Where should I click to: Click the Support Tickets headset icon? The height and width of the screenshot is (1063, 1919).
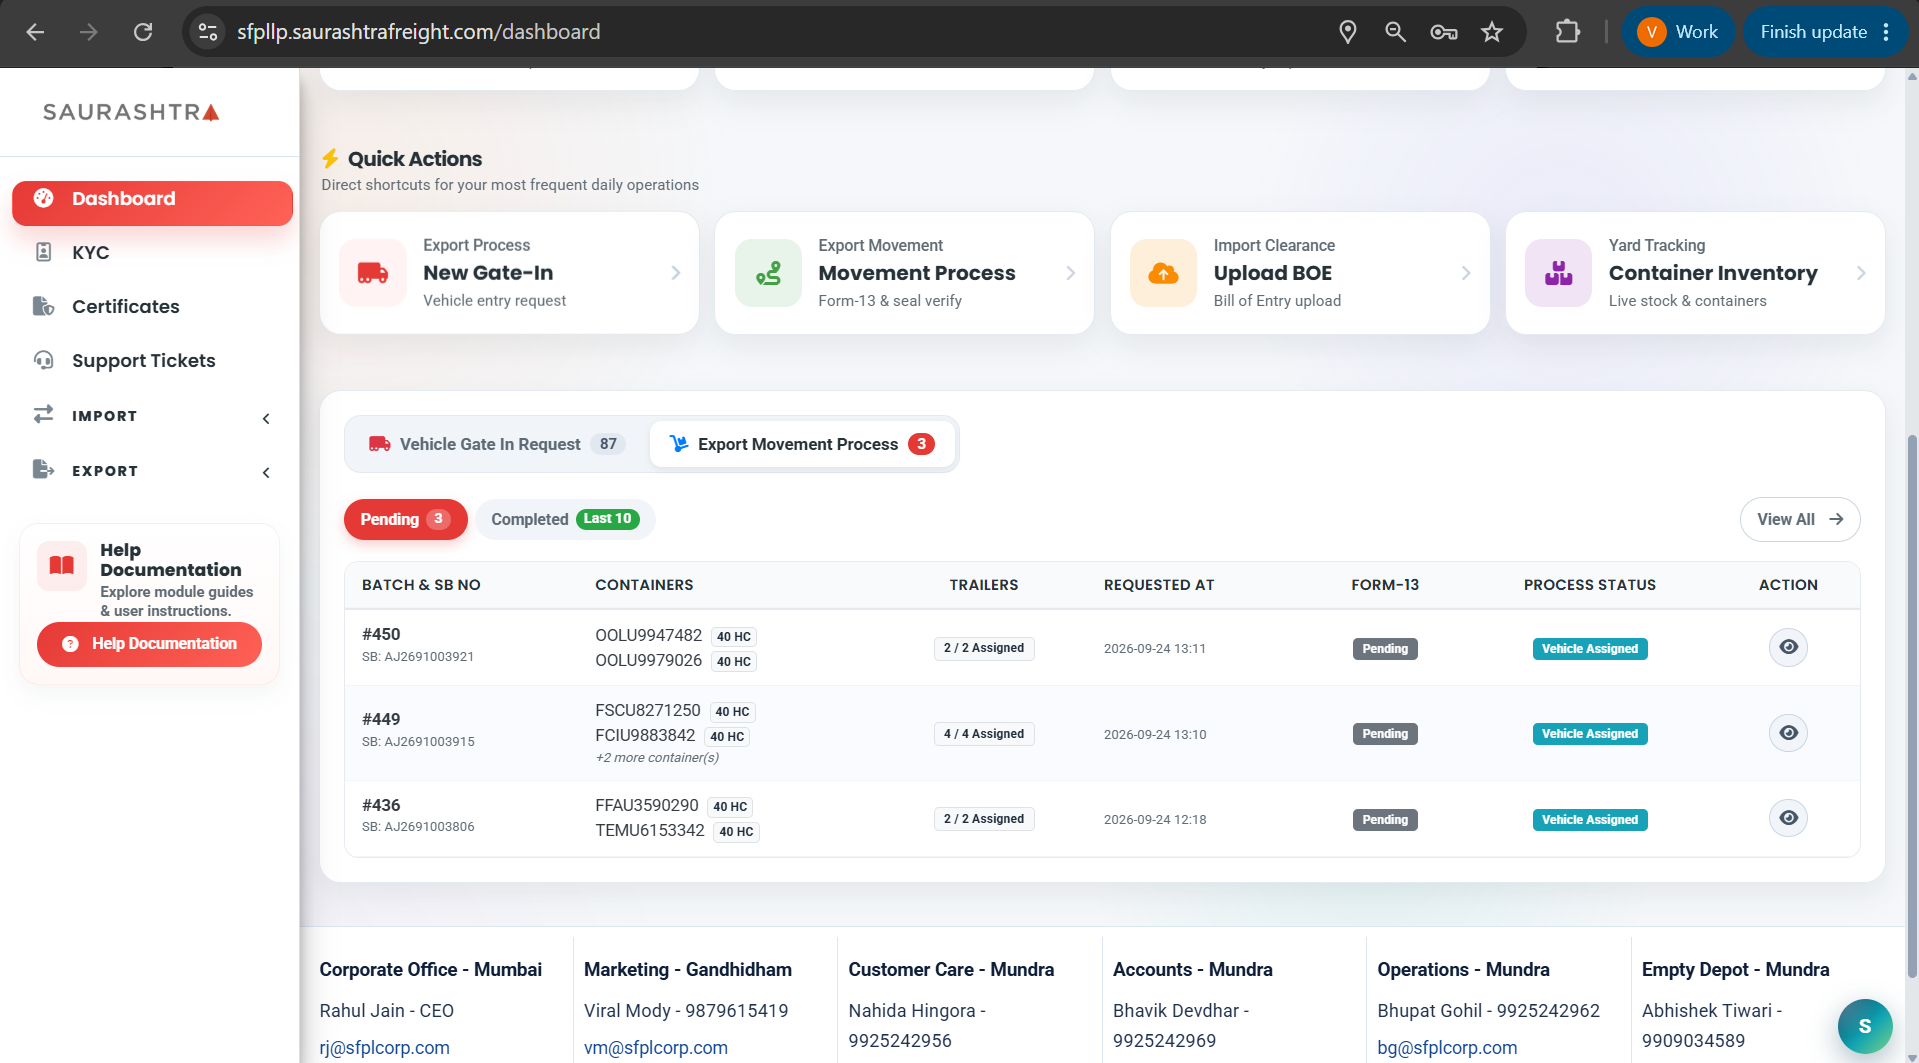coord(43,360)
